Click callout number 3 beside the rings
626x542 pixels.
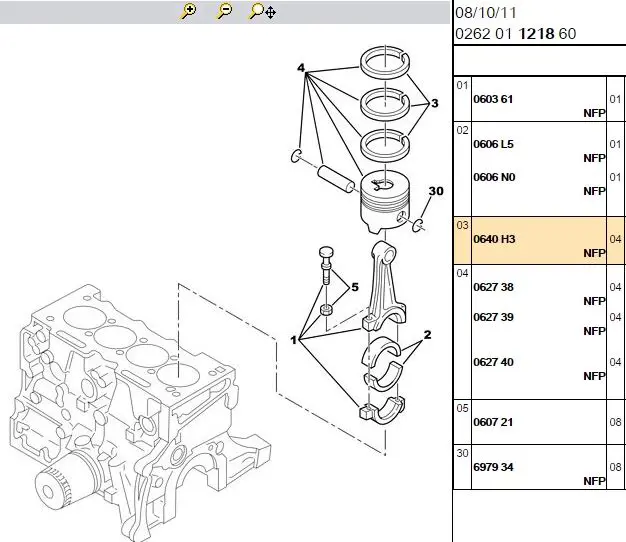(x=434, y=104)
